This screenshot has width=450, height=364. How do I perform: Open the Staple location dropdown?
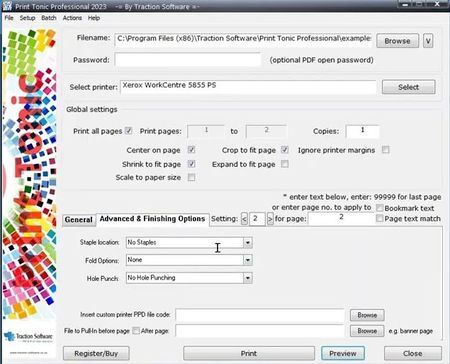[x=248, y=243]
